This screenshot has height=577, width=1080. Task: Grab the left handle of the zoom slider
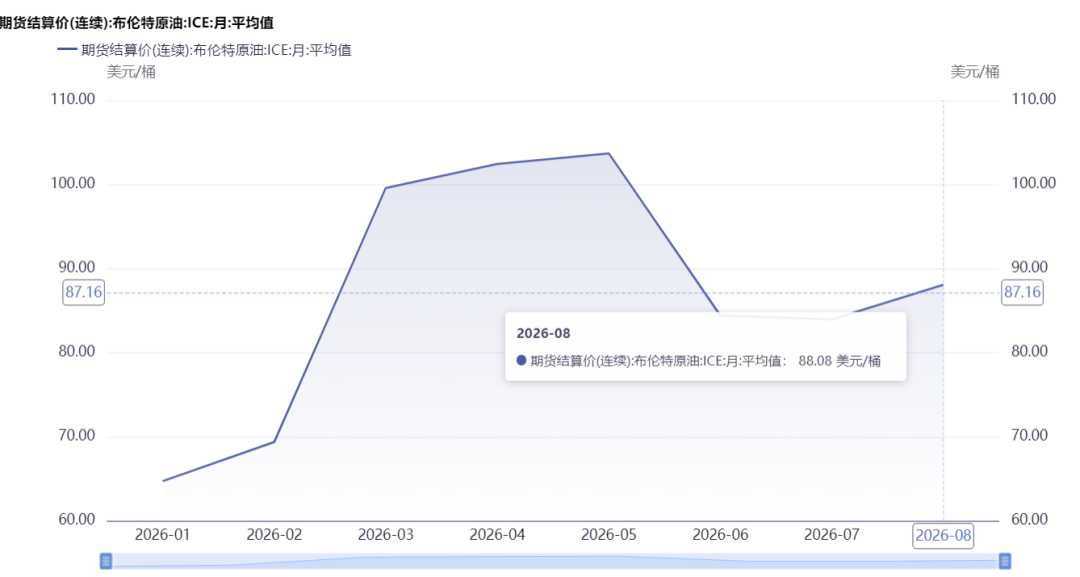coord(106,561)
